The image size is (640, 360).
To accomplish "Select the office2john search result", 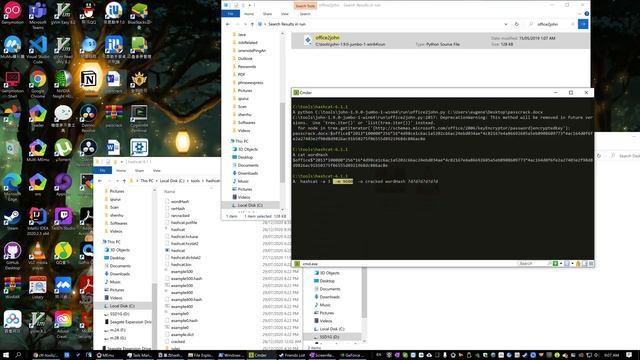I will point(440,41).
